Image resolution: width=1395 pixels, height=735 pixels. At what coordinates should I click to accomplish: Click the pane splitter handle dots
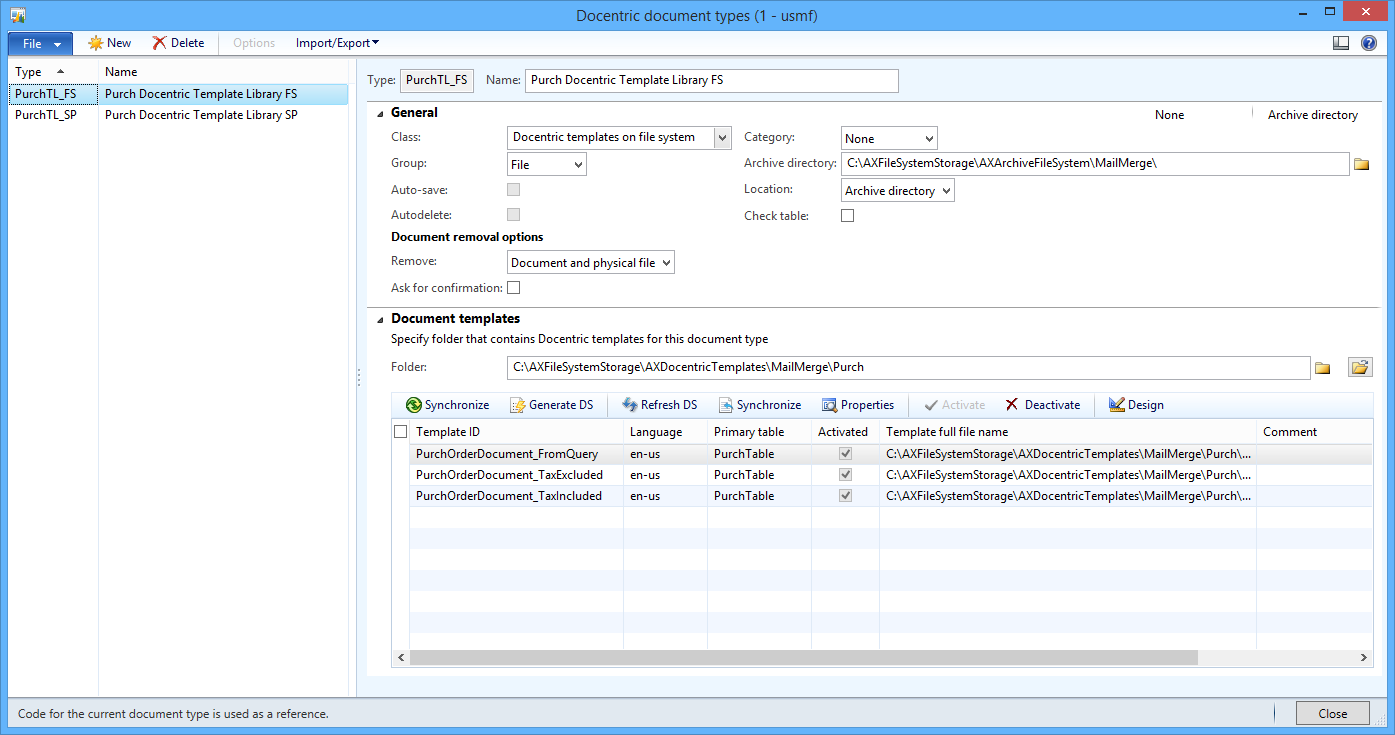click(358, 377)
